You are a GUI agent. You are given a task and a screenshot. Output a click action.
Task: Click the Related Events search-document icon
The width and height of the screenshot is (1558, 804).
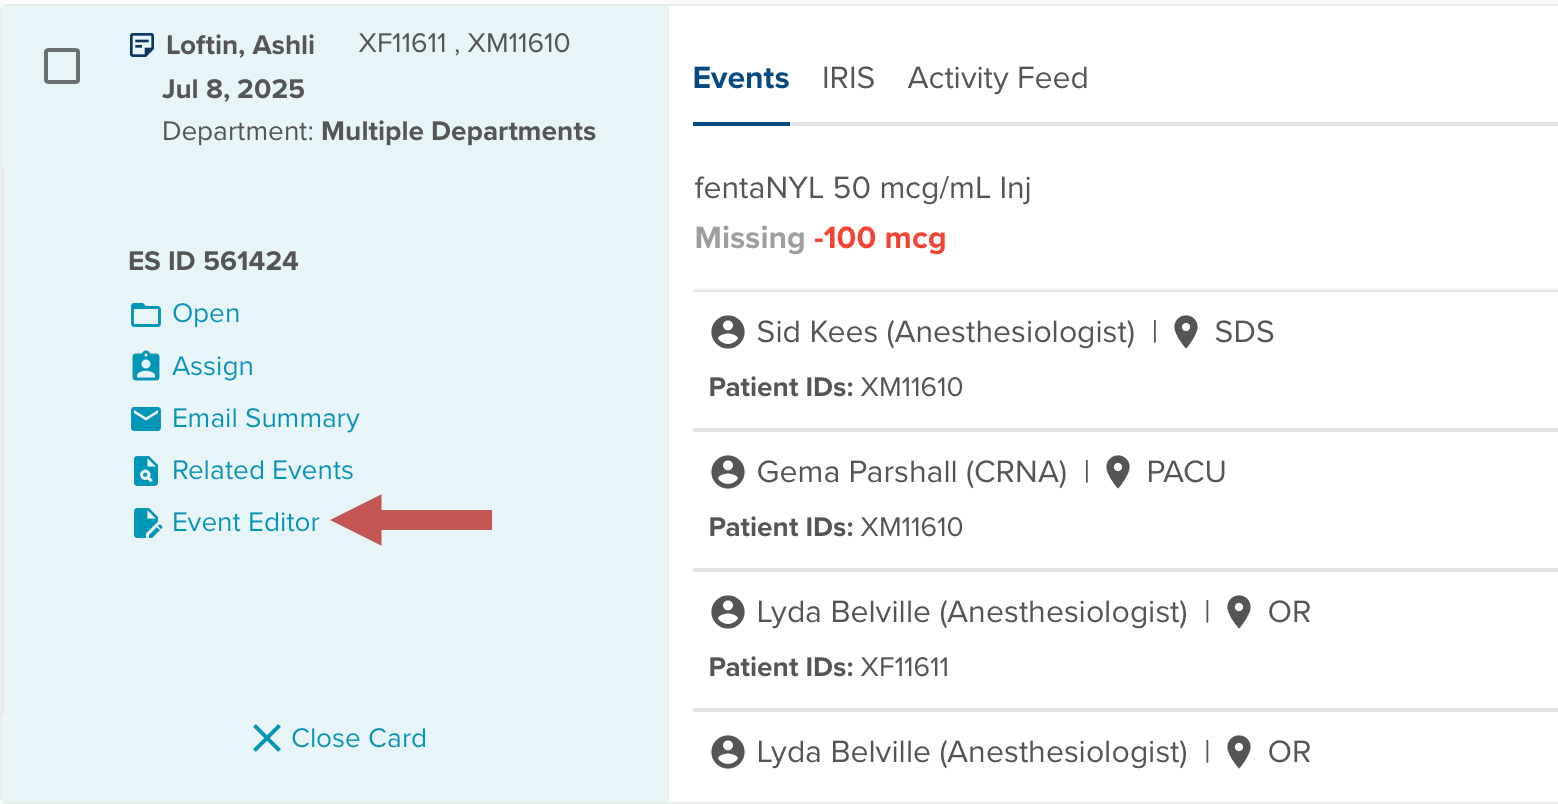[x=146, y=470]
